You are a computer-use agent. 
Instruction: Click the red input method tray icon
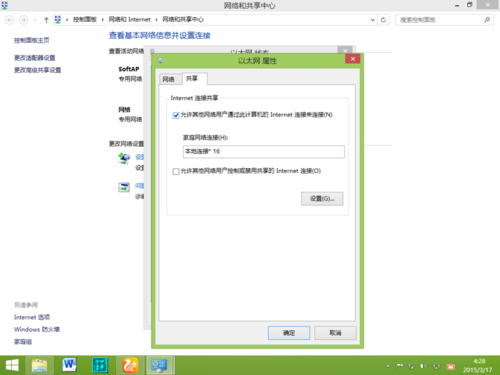[451, 367]
